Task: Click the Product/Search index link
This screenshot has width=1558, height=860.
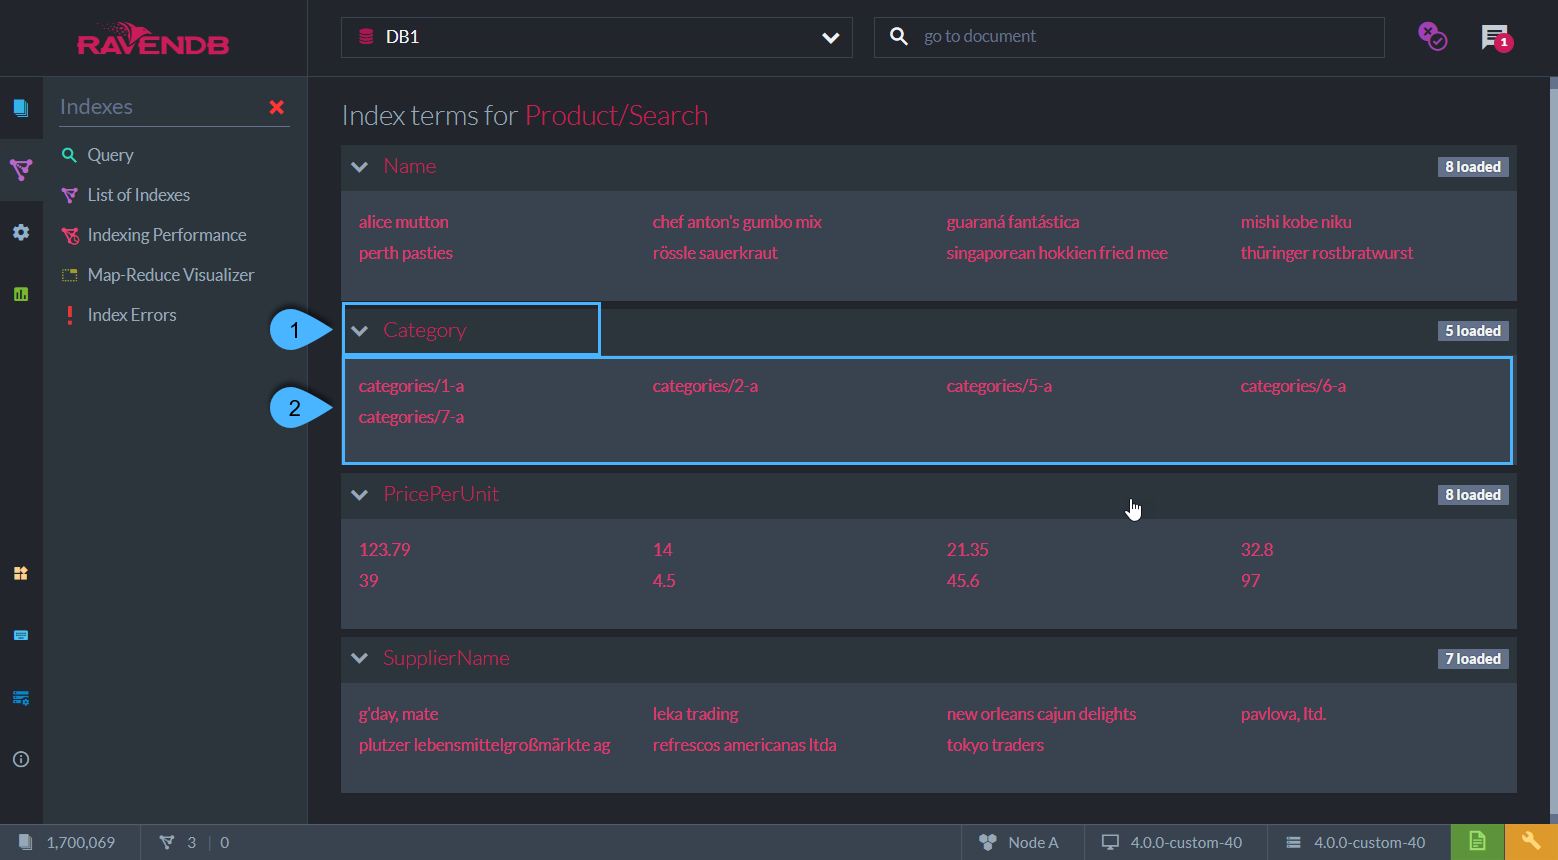Action: coord(616,116)
